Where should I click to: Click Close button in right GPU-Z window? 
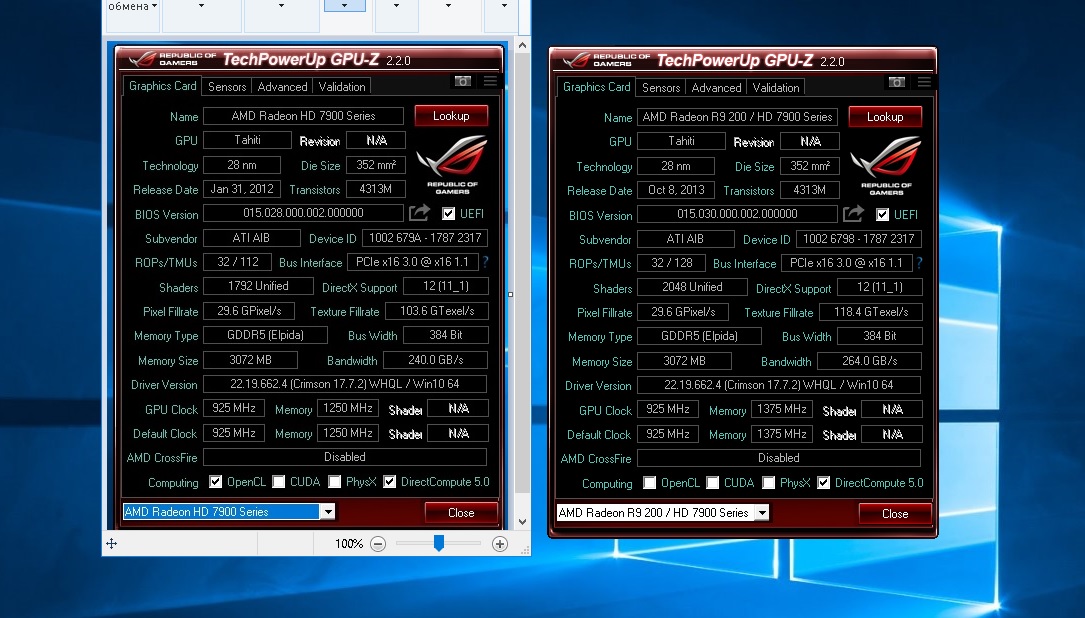point(895,514)
